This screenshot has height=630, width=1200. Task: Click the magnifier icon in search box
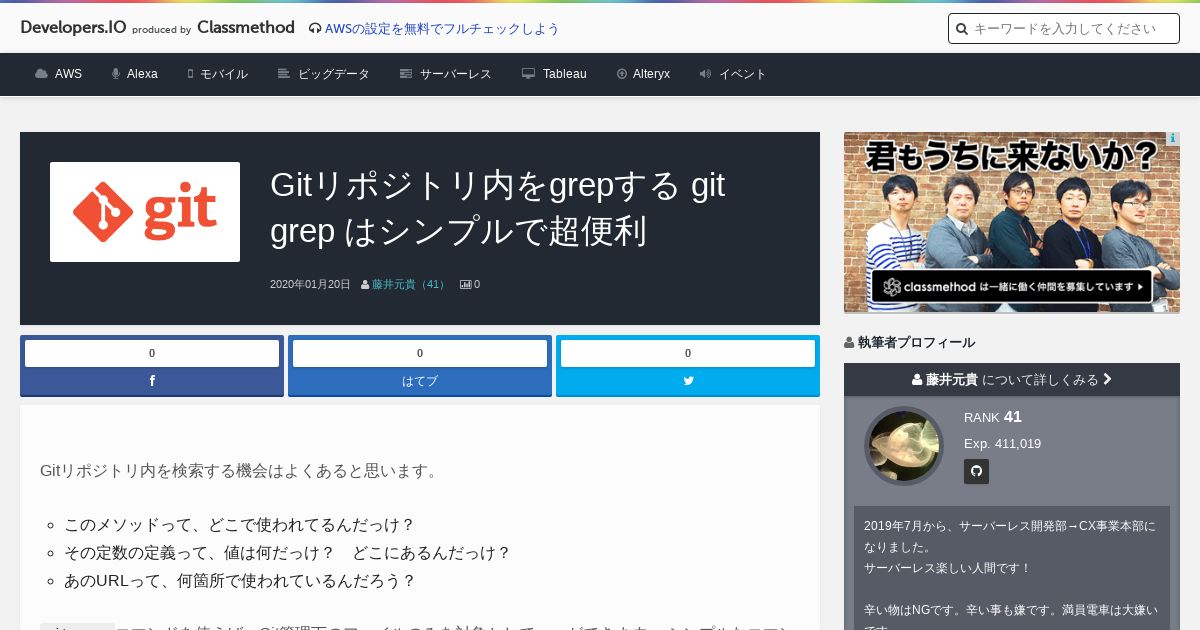tap(962, 29)
